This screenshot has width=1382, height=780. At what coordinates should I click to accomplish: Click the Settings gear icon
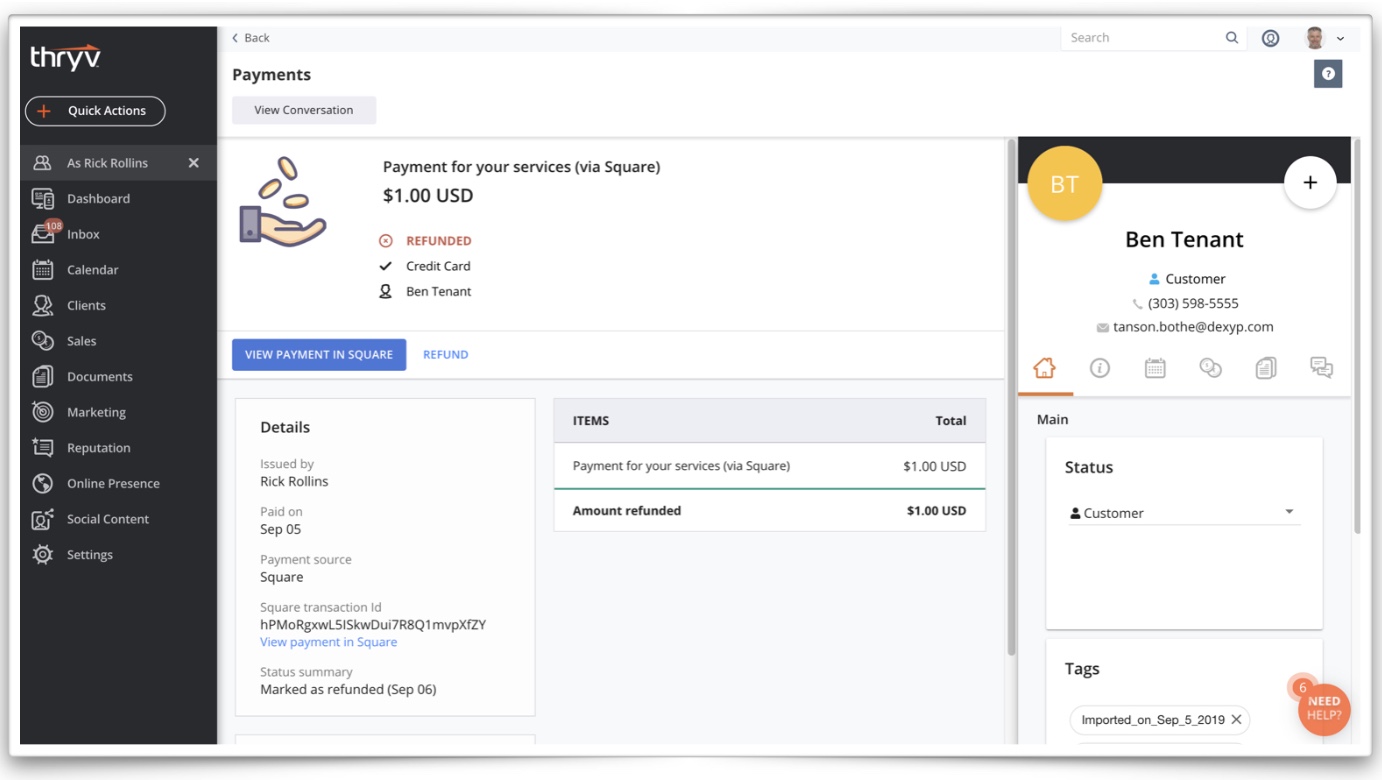coord(43,555)
